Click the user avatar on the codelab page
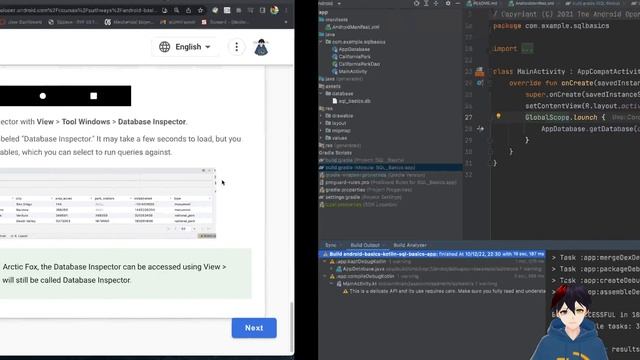640x360 pixels. (261, 47)
